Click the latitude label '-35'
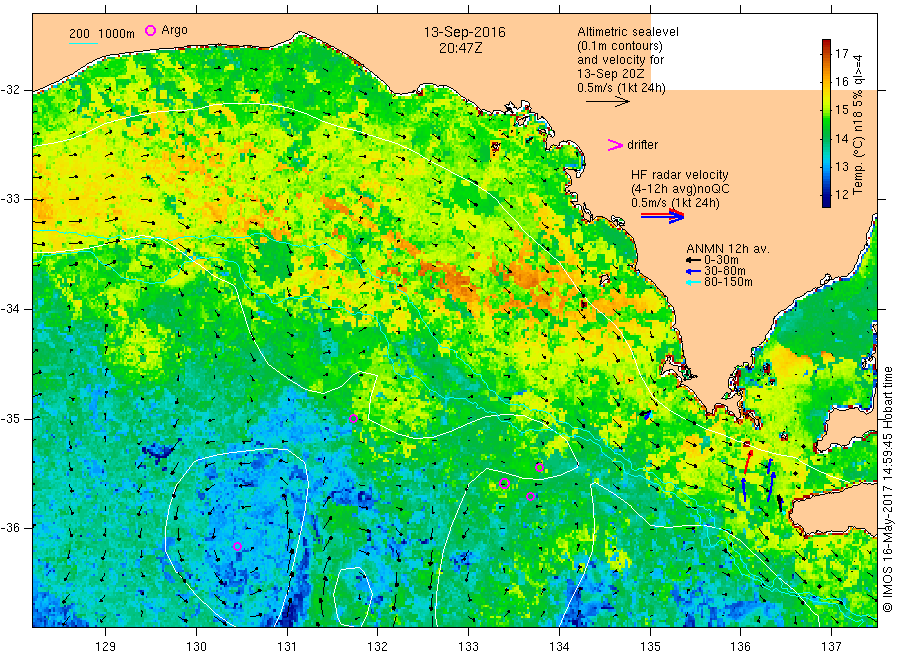The image size is (900, 660). 10,418
